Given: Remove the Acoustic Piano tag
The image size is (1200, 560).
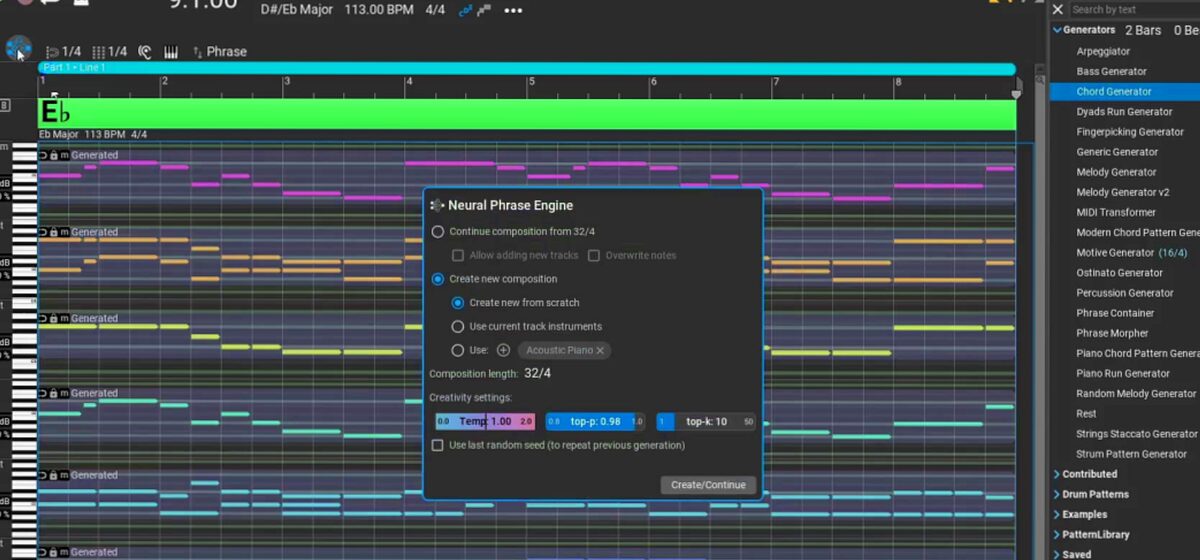Looking at the screenshot, I should point(600,351).
